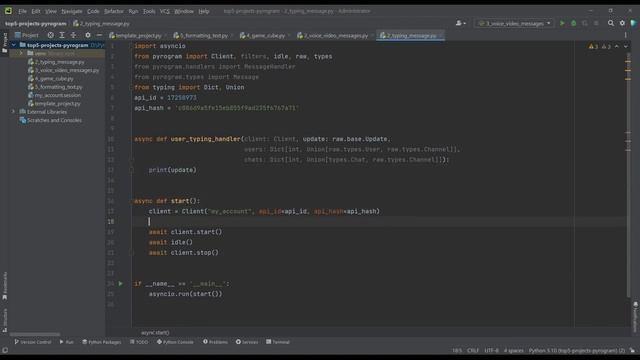This screenshot has width=640, height=360.
Task: Collapse all icon in Project panel toolbar
Action: [73, 36]
